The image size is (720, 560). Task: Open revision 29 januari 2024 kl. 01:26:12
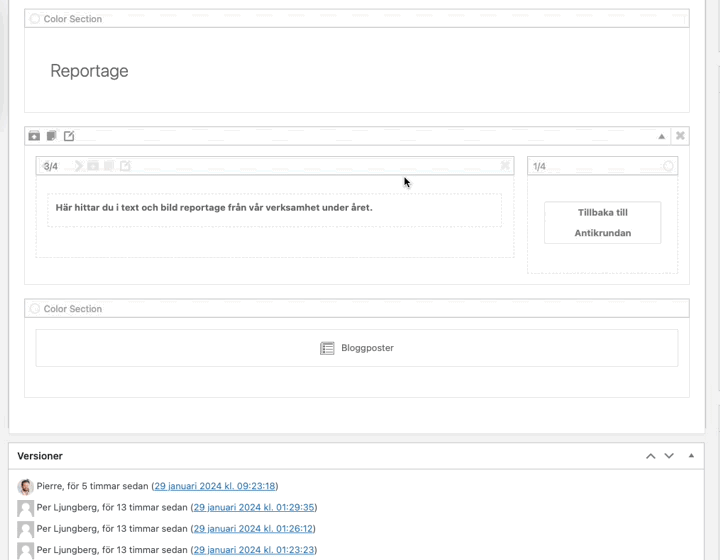click(x=253, y=528)
